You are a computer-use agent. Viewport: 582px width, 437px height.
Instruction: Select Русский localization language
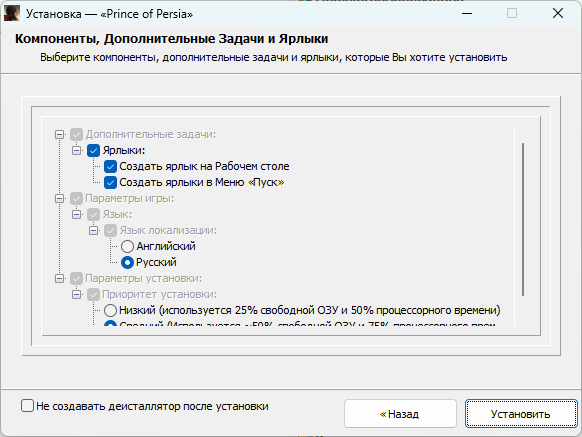coord(127,262)
